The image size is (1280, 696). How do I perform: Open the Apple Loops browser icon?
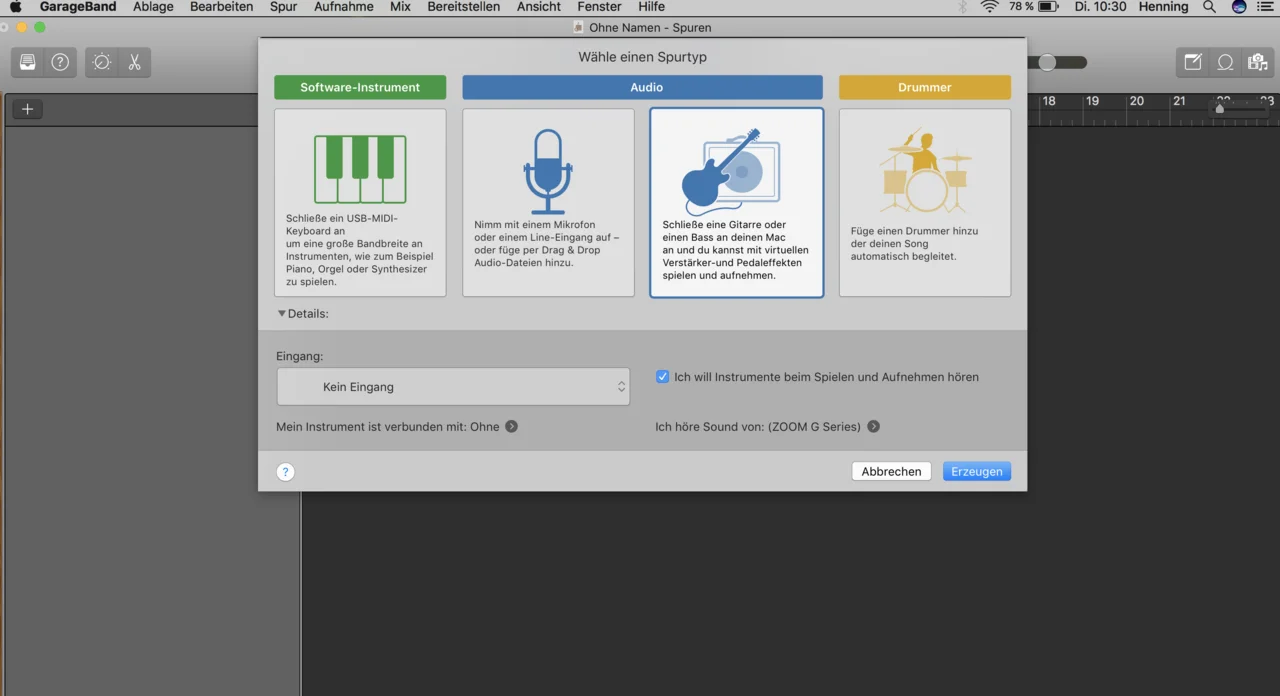tap(1225, 62)
